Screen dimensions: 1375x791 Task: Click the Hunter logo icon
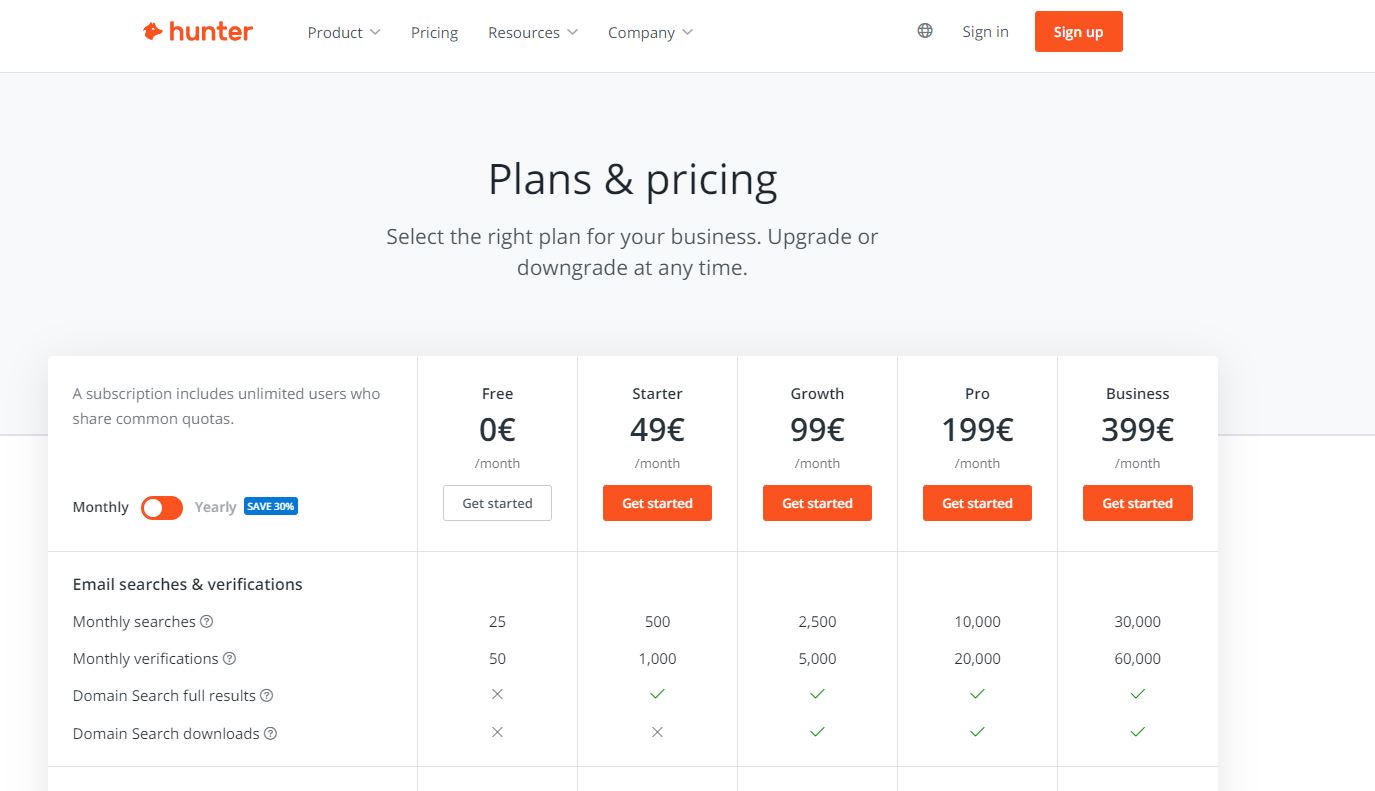[x=152, y=32]
